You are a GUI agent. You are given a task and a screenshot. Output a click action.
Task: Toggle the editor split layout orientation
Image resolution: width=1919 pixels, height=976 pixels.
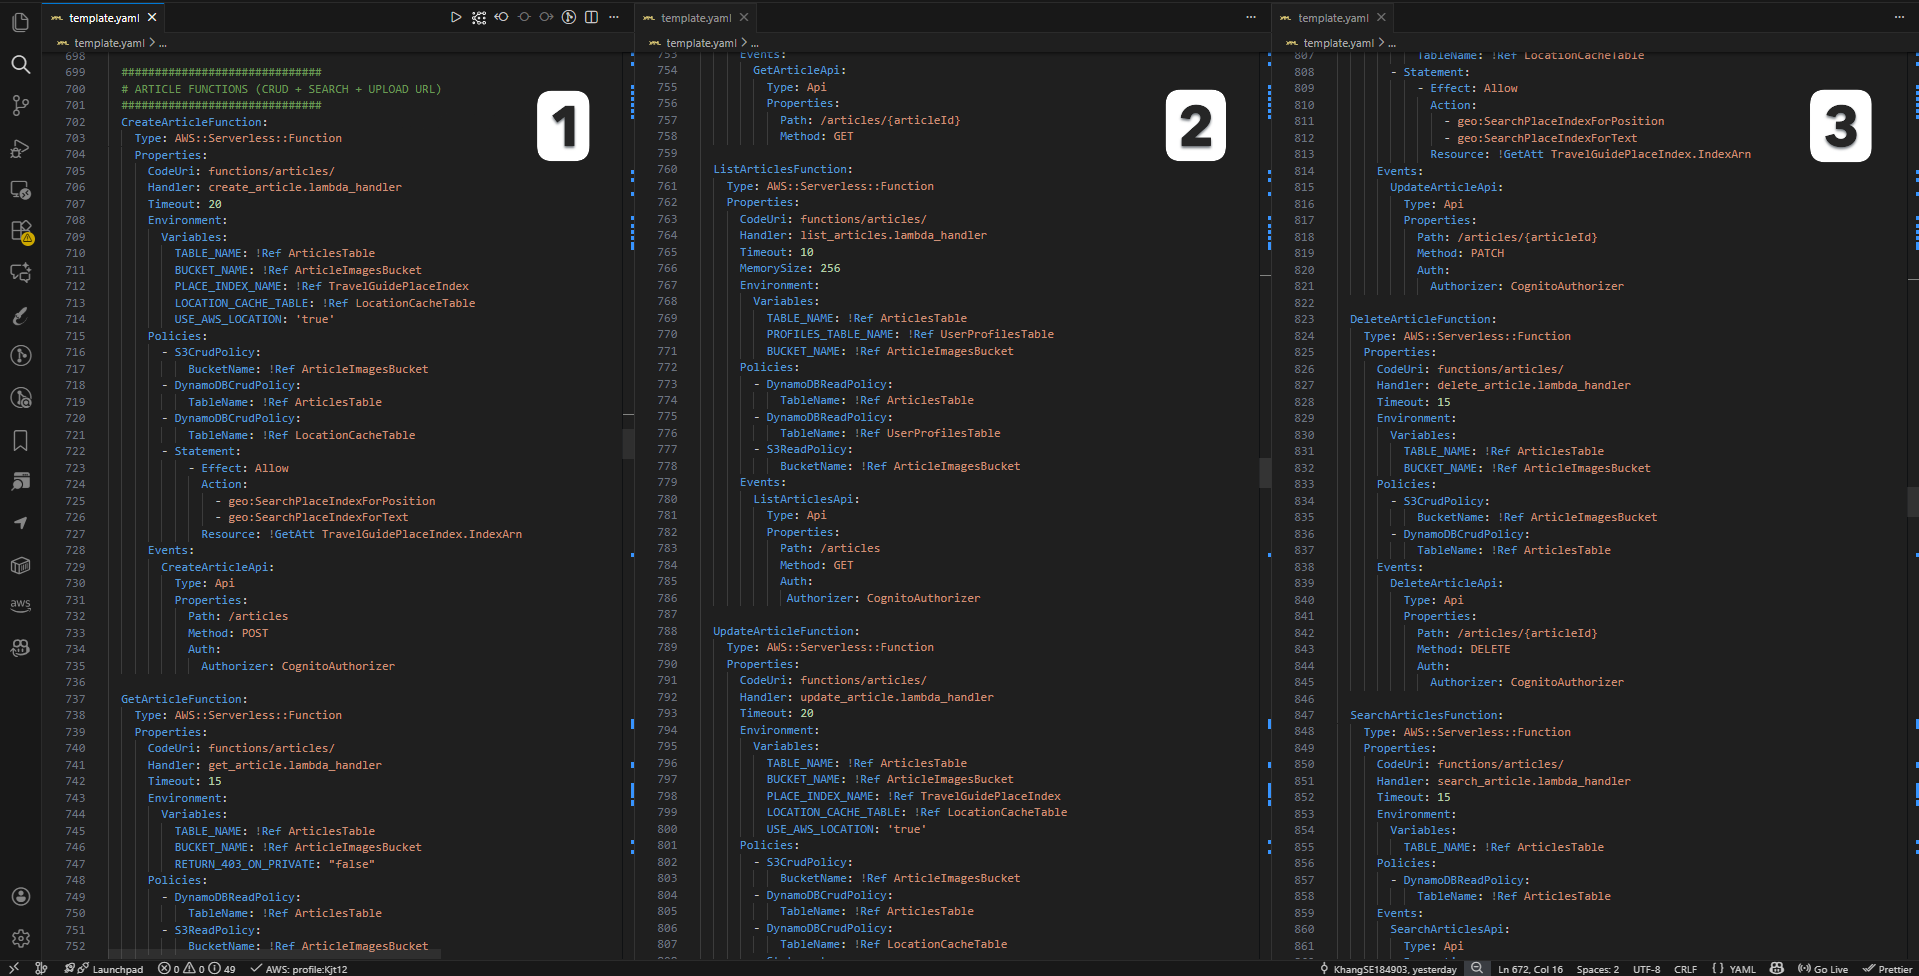click(591, 17)
